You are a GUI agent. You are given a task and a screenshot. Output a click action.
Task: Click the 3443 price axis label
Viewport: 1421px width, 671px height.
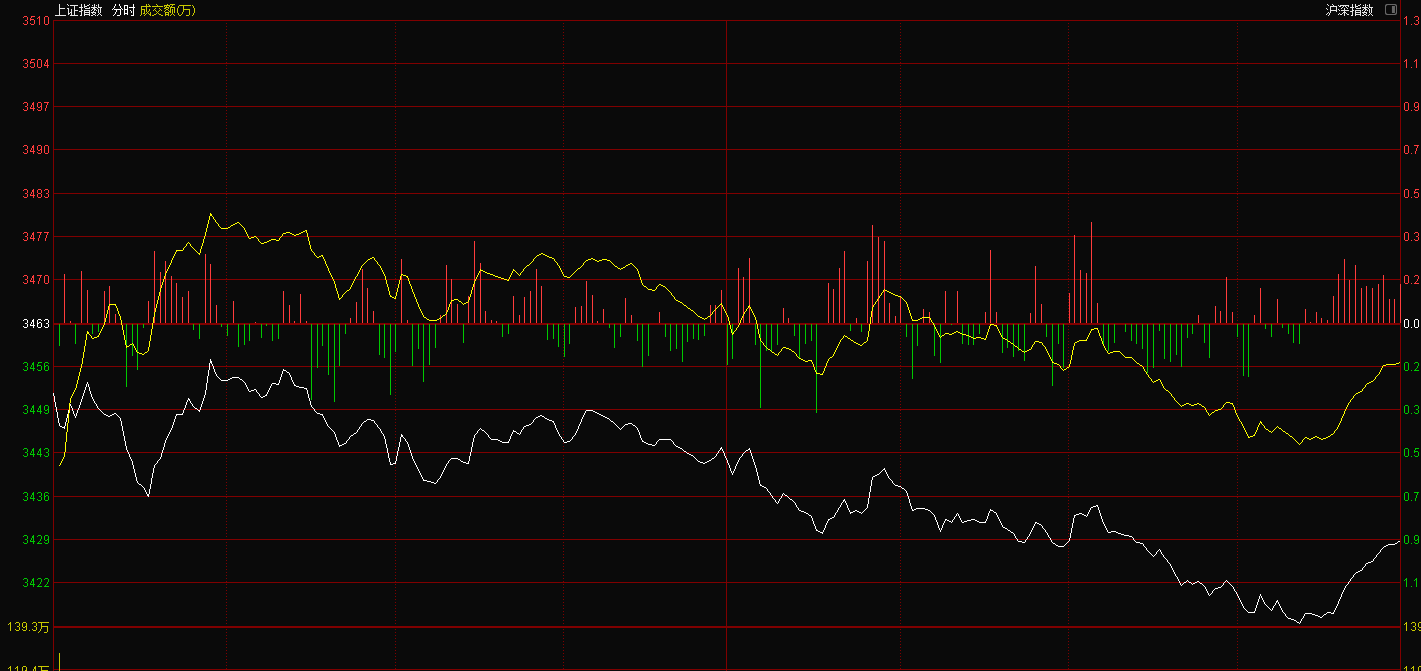pyautogui.click(x=36, y=453)
